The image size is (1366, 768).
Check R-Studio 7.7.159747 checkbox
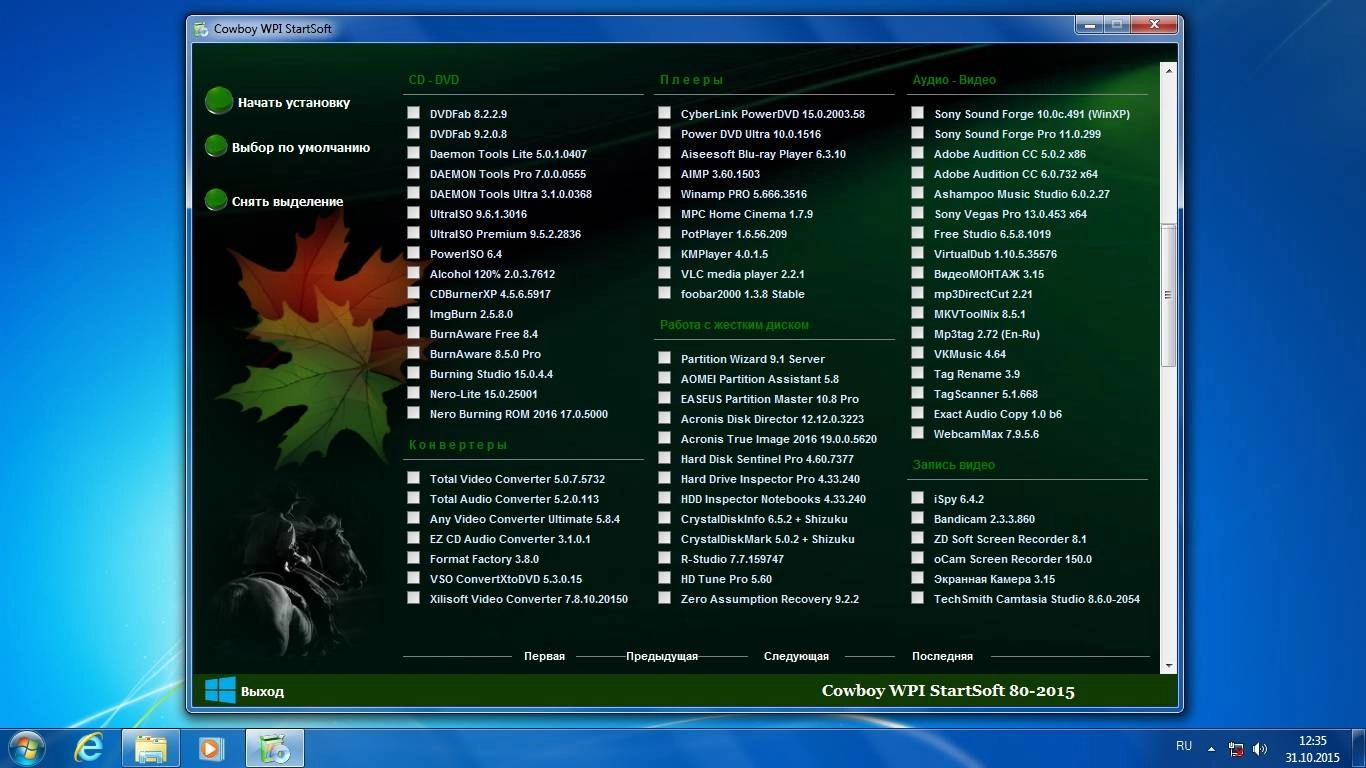[664, 558]
